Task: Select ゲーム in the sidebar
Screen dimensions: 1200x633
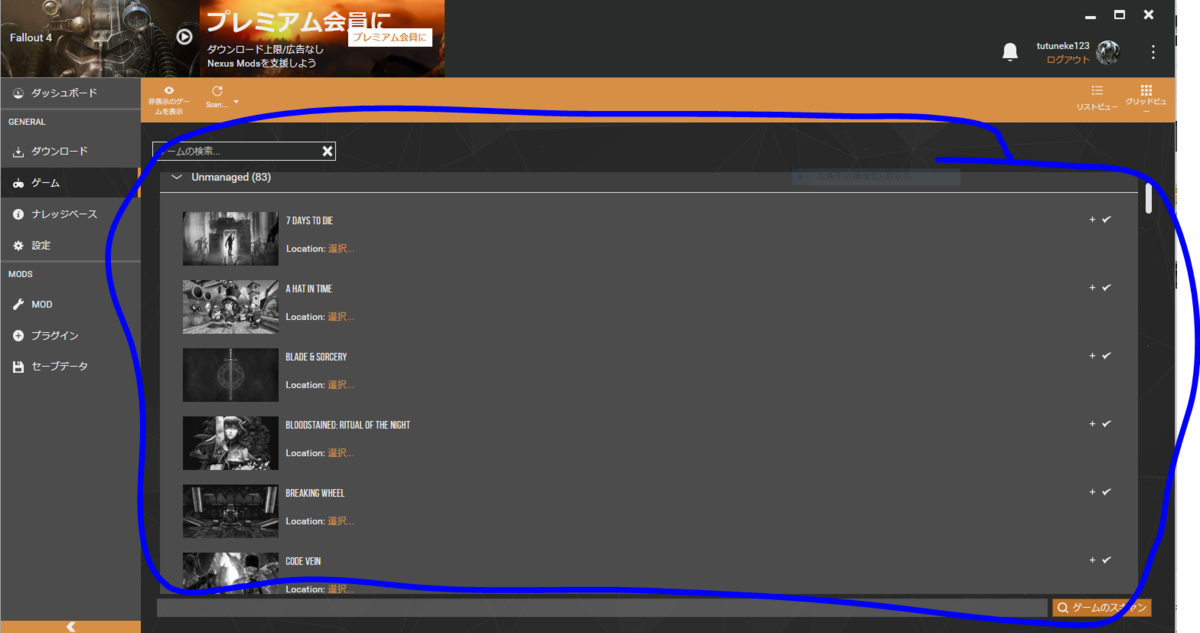Action: click(70, 184)
